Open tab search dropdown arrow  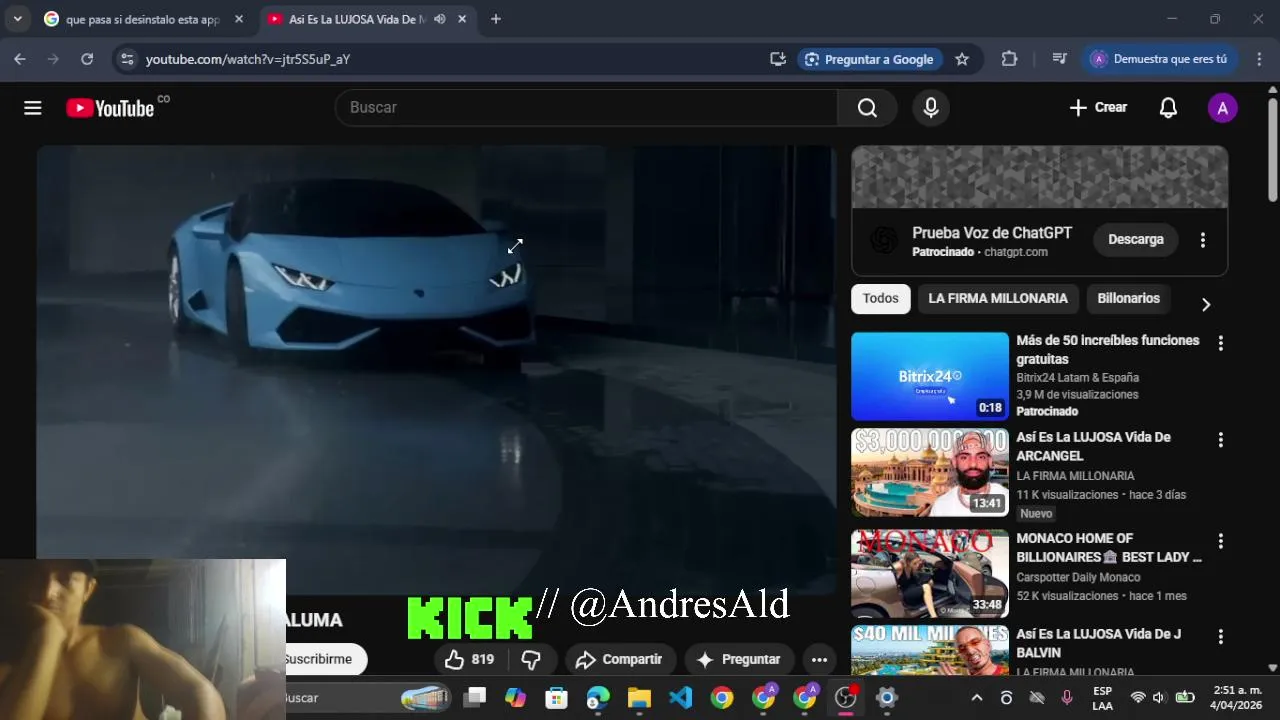click(17, 19)
